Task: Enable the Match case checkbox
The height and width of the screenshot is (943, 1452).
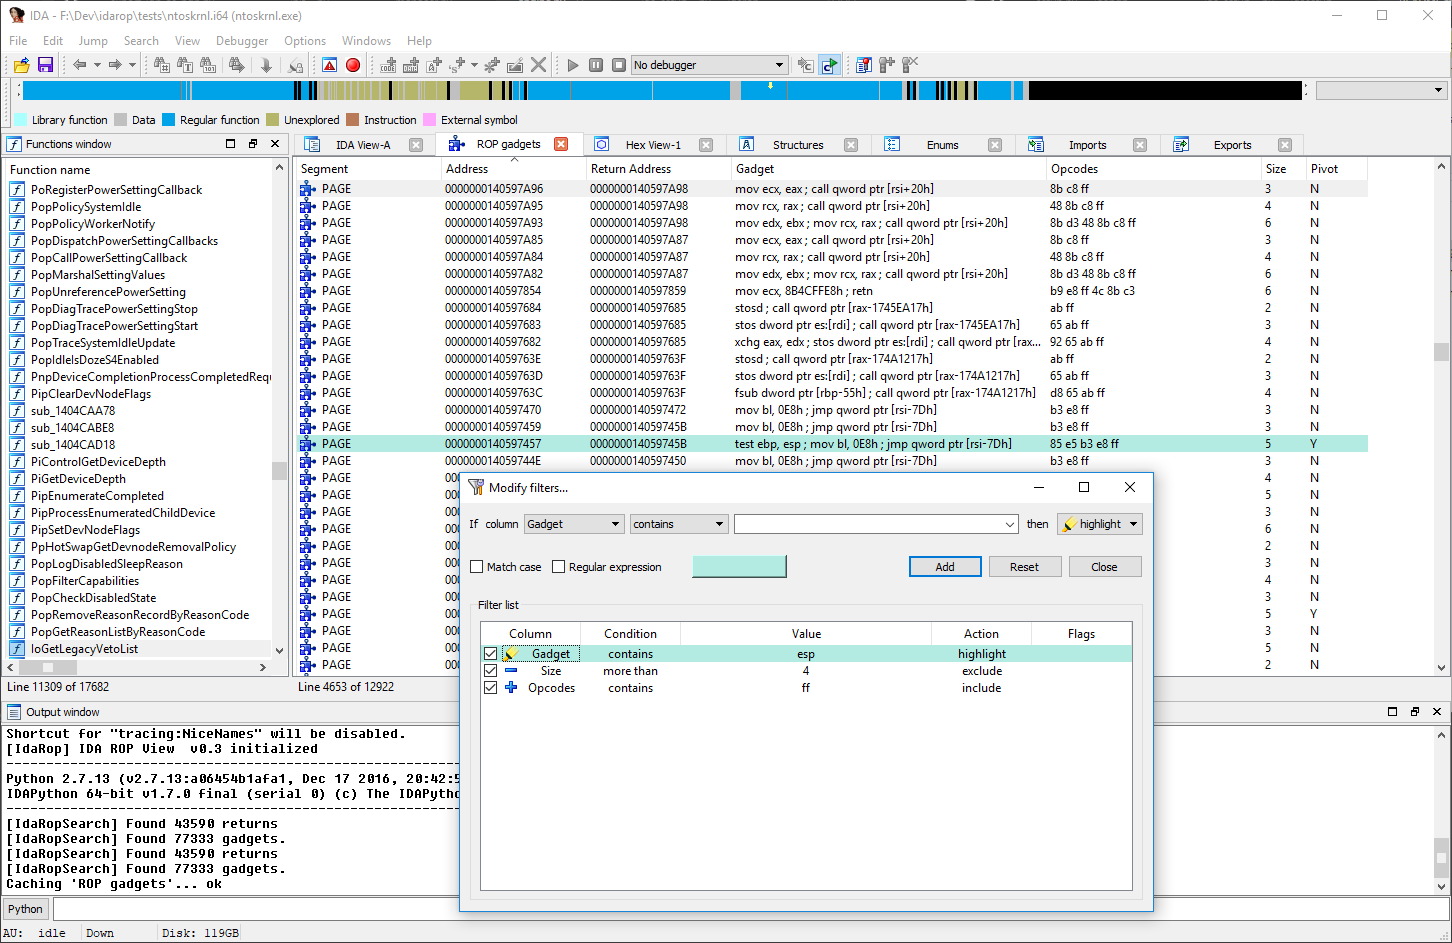Action: [477, 567]
